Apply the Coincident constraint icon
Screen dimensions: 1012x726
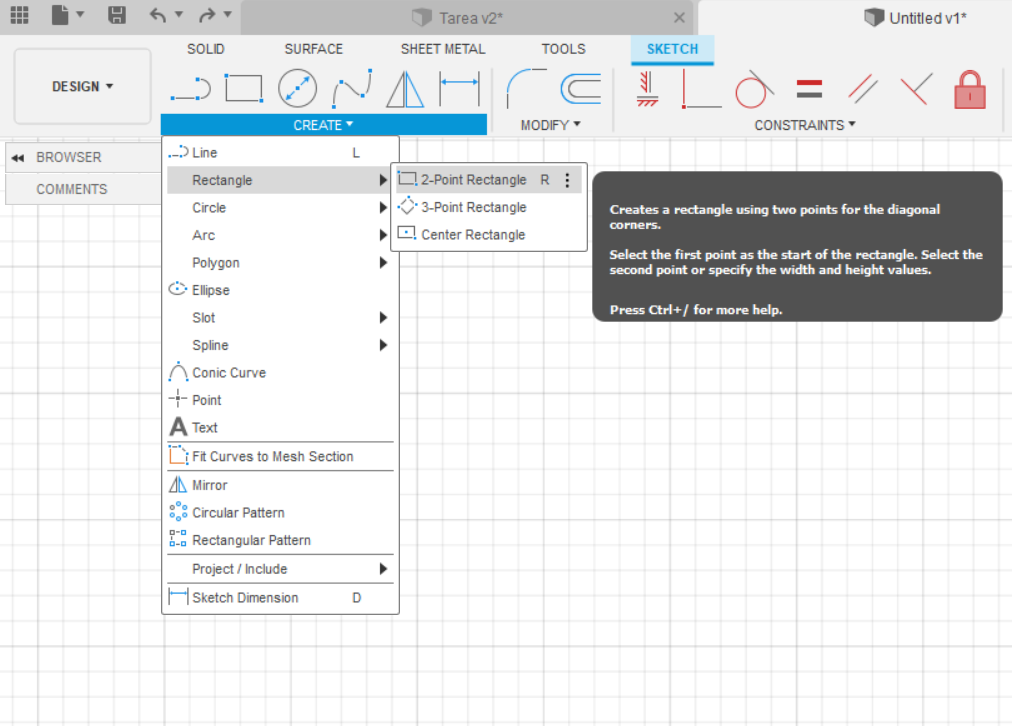click(702, 88)
